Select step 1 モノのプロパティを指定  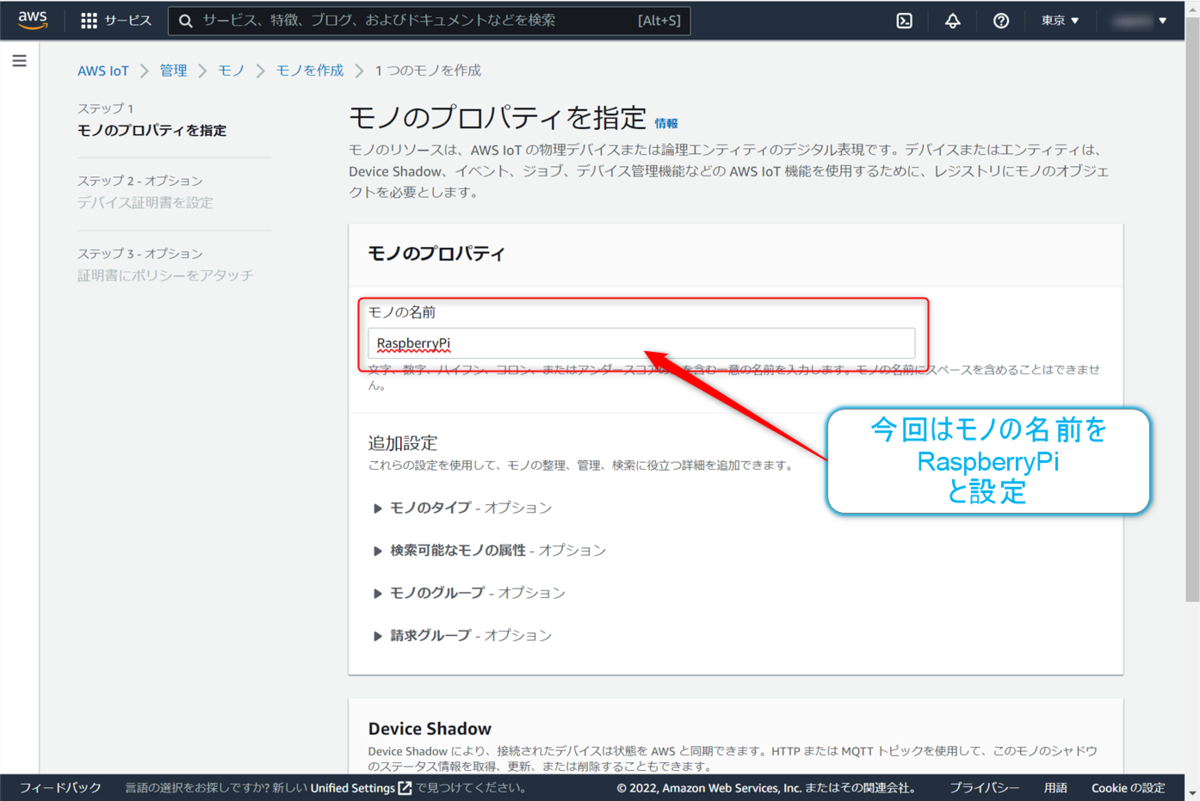pos(152,130)
